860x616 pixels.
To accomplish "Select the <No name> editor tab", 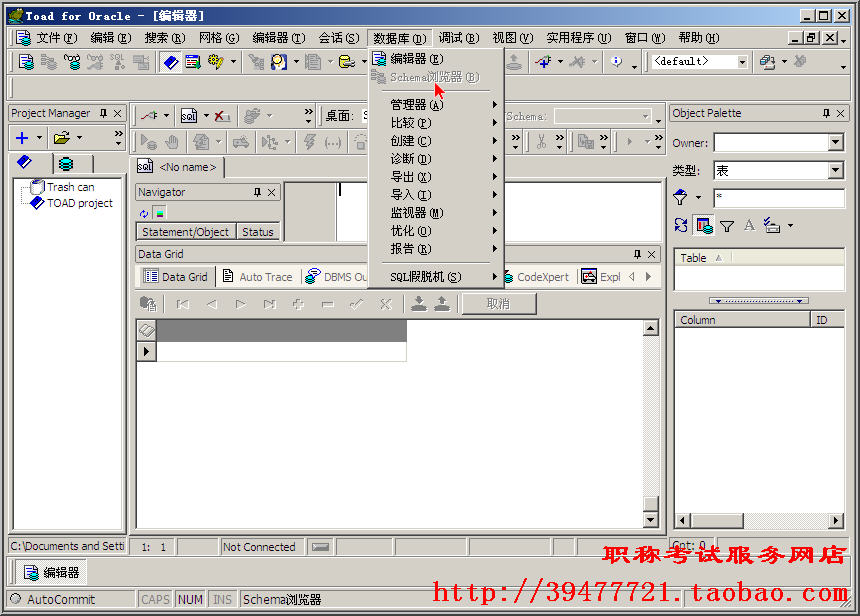I will [177, 167].
